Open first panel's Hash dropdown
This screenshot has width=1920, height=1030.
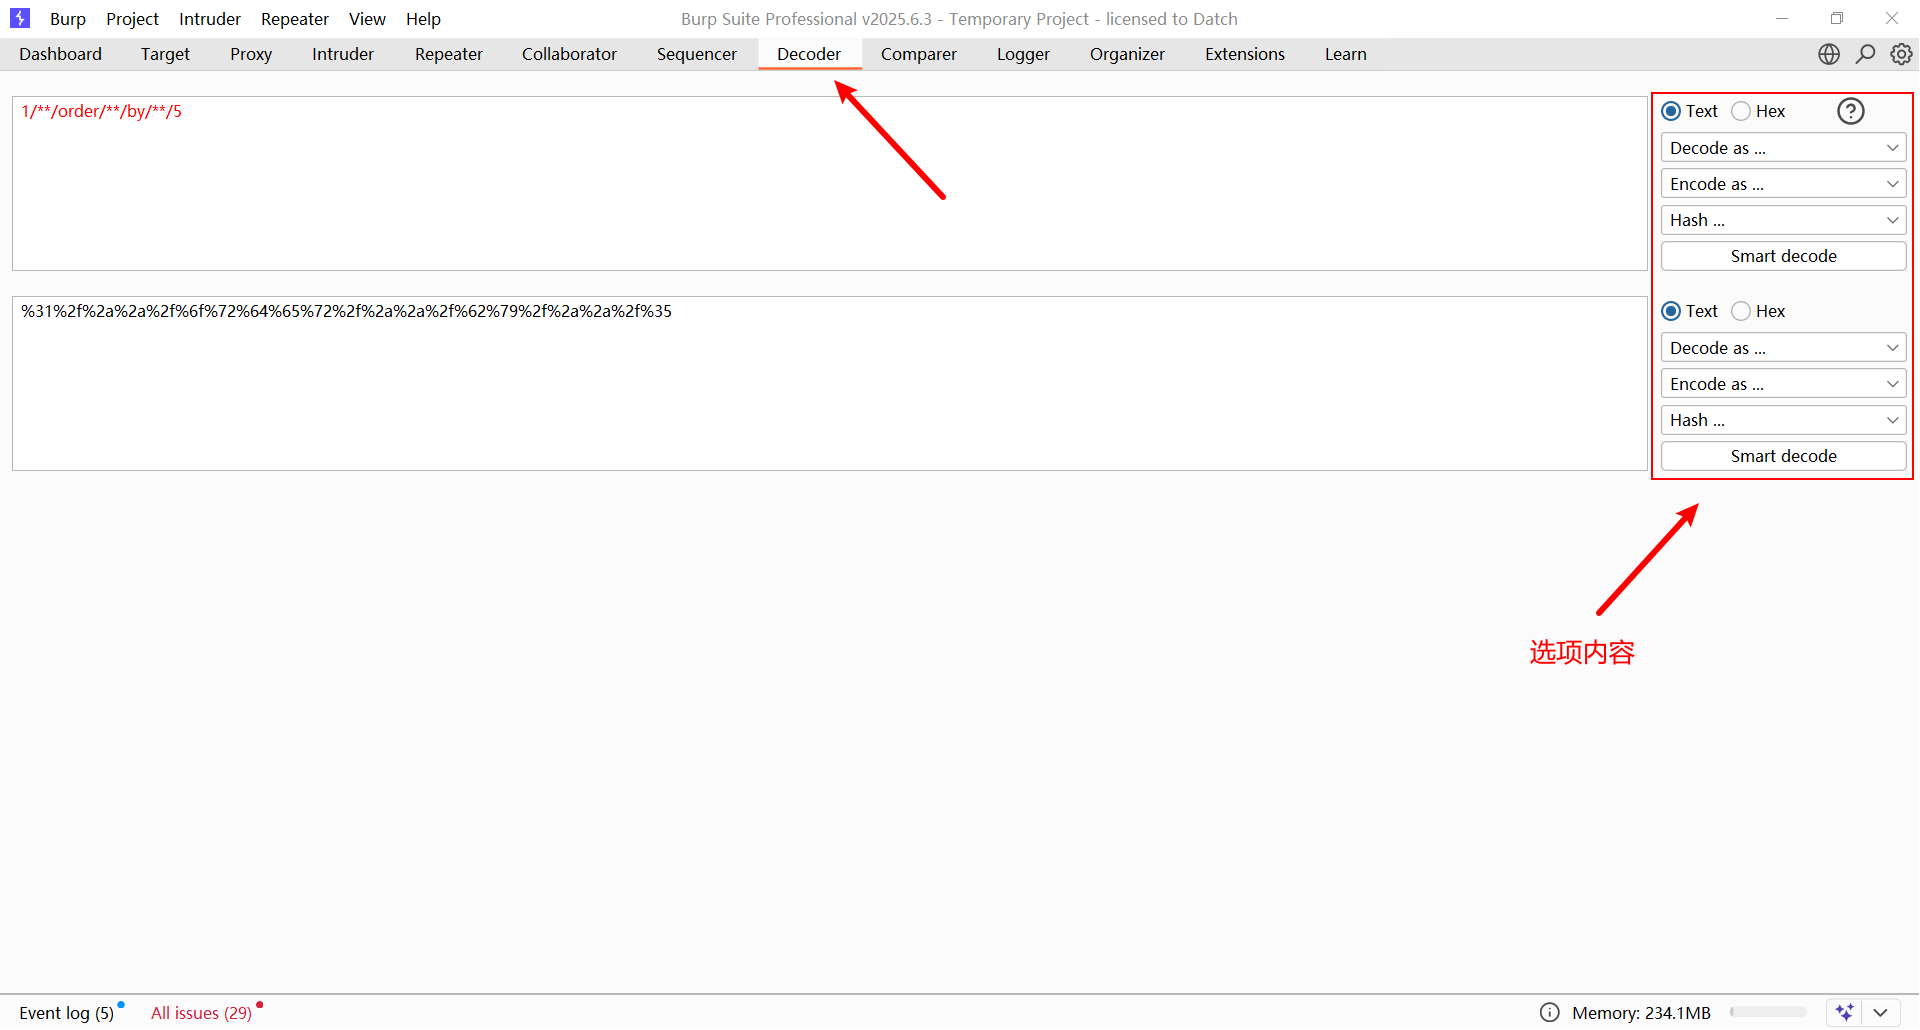point(1783,220)
